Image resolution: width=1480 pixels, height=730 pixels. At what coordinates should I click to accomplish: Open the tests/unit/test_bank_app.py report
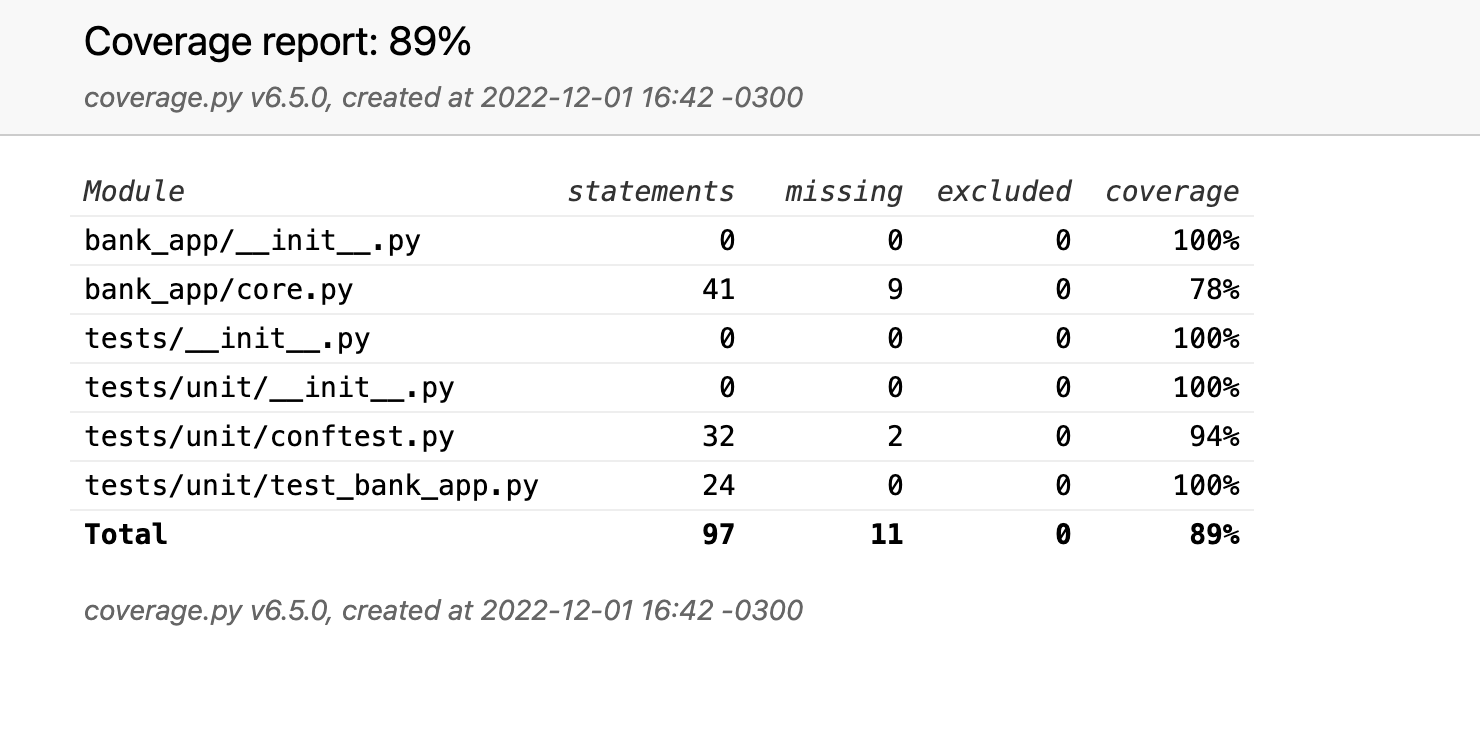pyautogui.click(x=311, y=486)
